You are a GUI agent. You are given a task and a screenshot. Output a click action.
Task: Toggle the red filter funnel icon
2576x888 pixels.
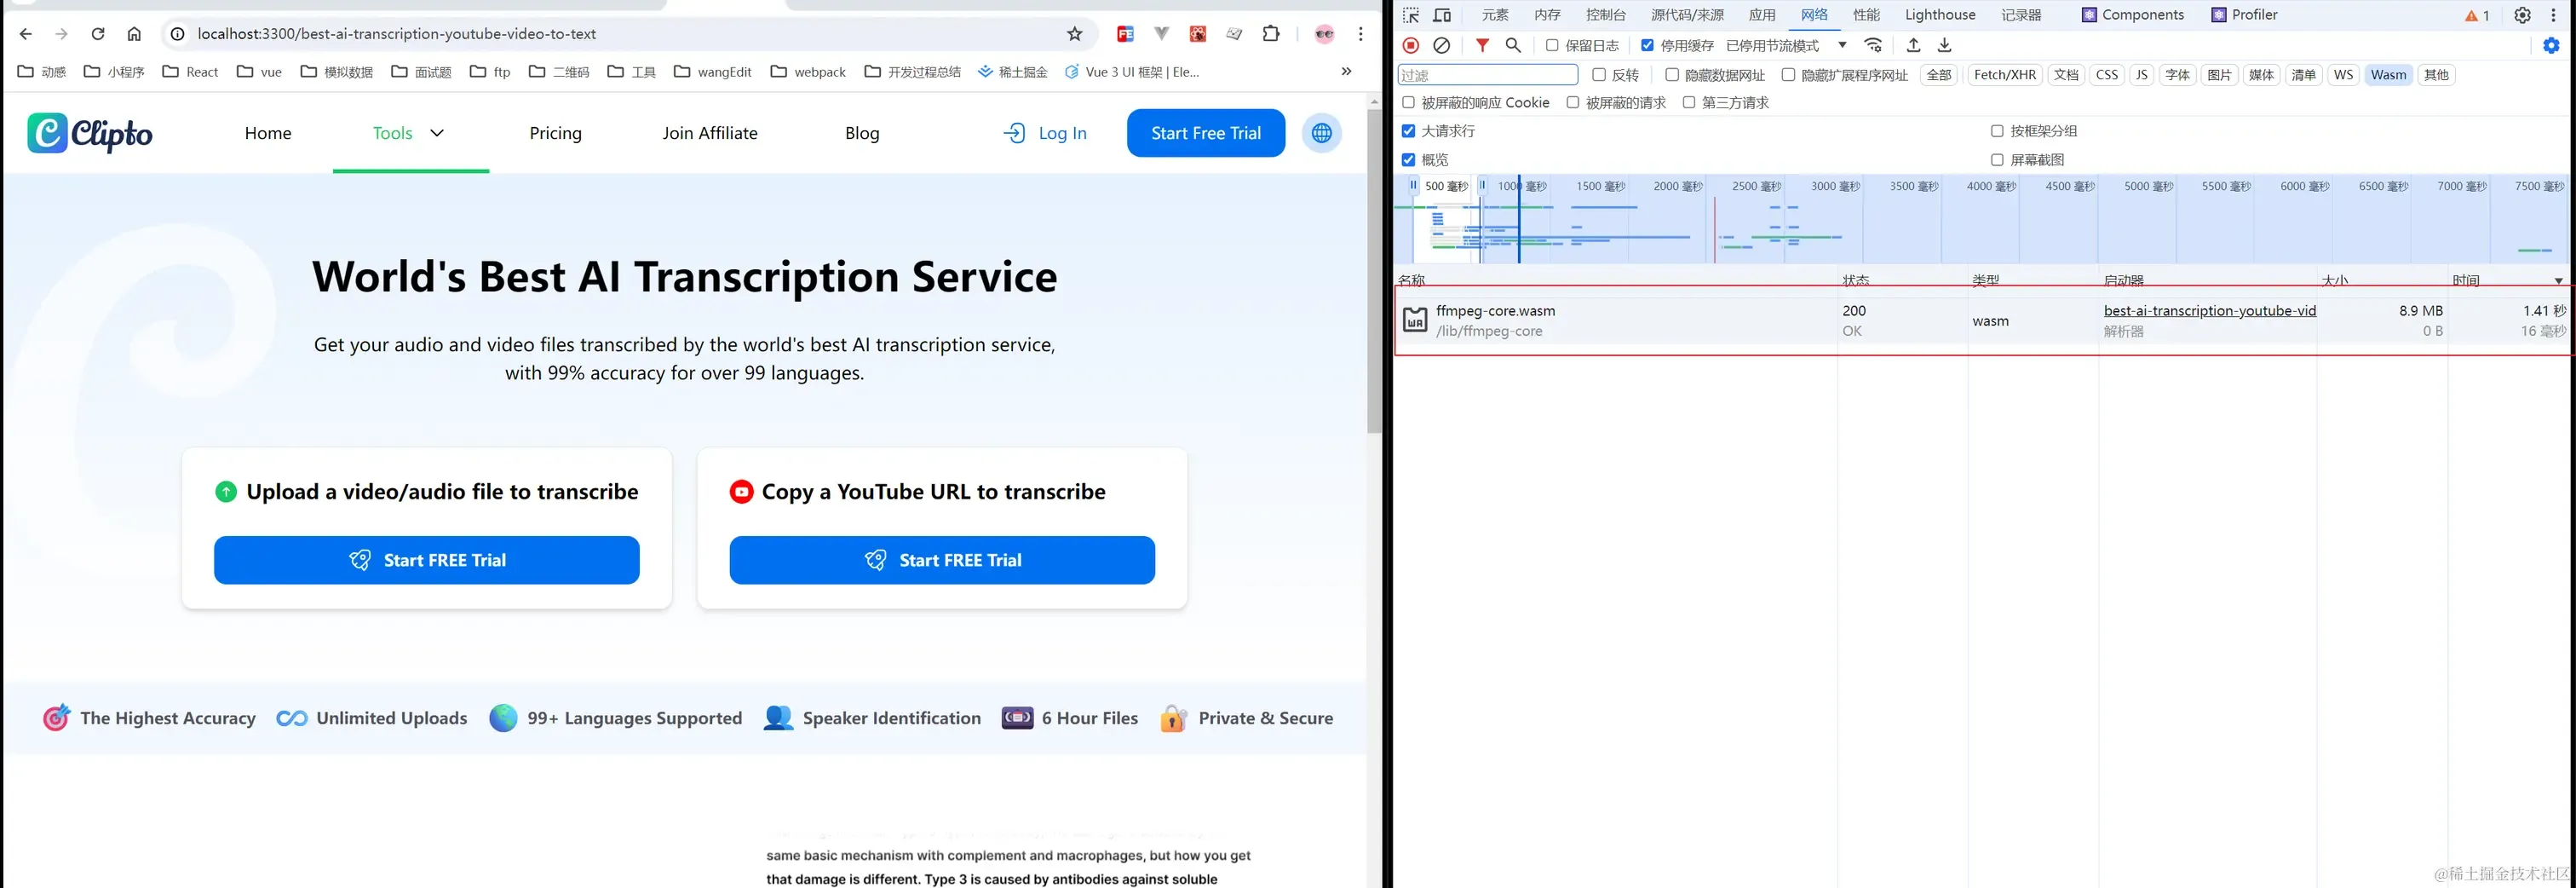point(1482,45)
